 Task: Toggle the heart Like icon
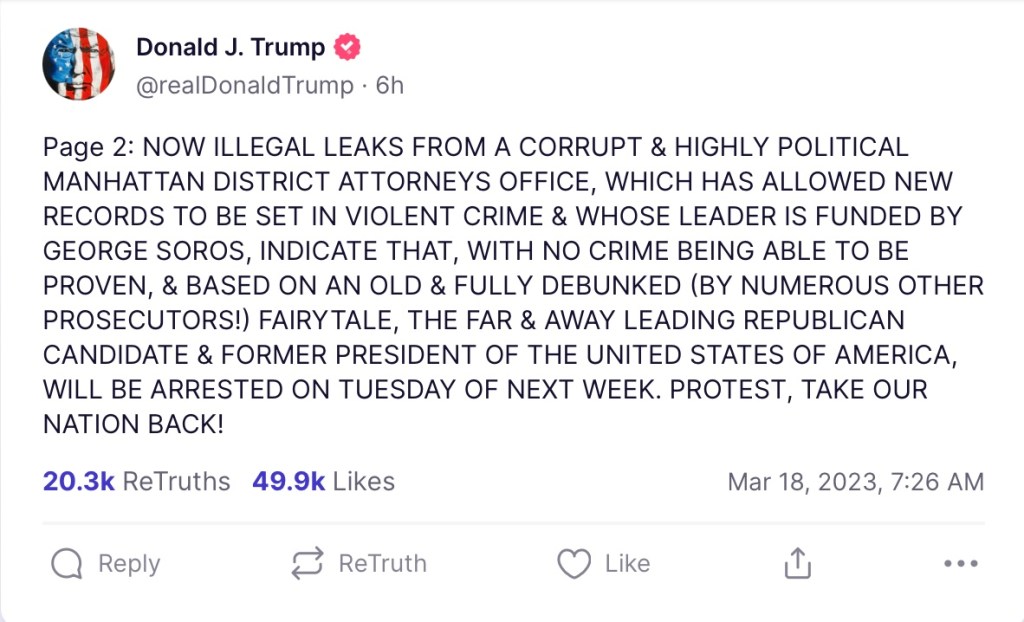pyautogui.click(x=573, y=565)
